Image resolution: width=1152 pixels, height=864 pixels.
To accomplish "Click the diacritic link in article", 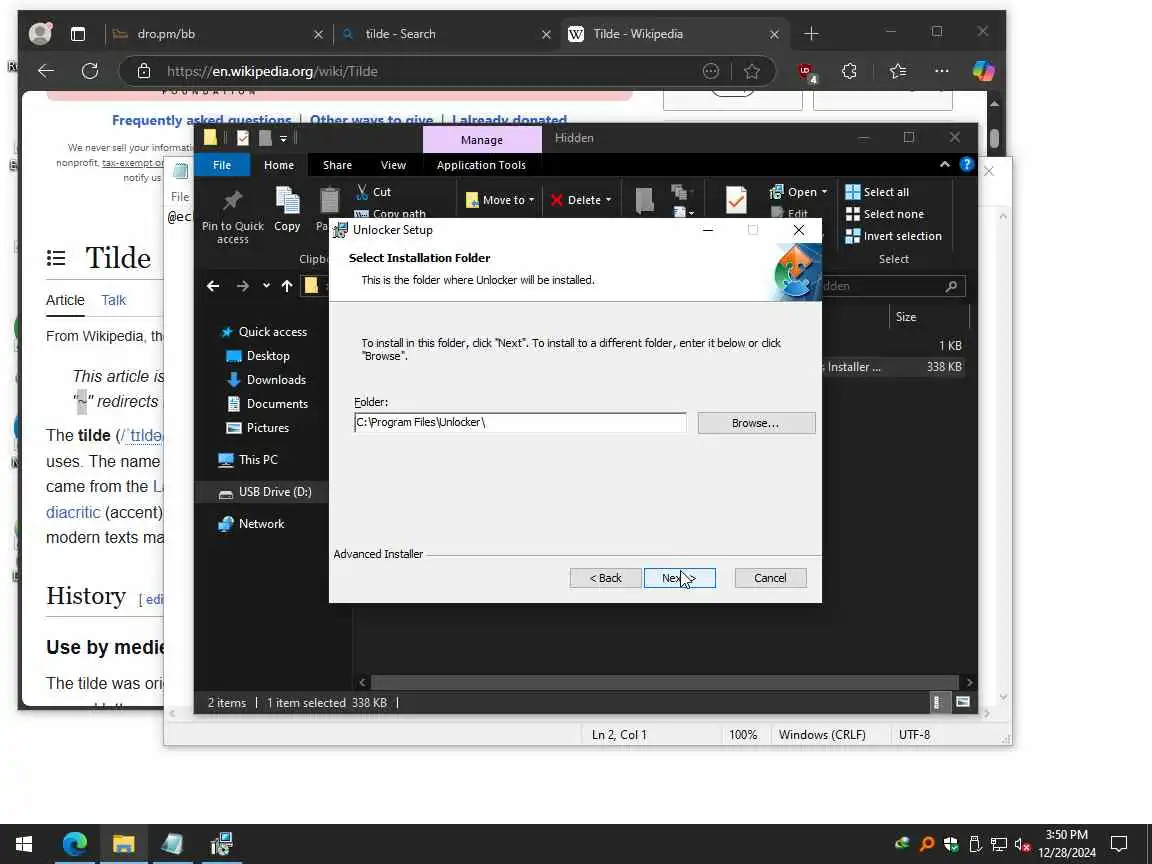I will pyautogui.click(x=73, y=512).
